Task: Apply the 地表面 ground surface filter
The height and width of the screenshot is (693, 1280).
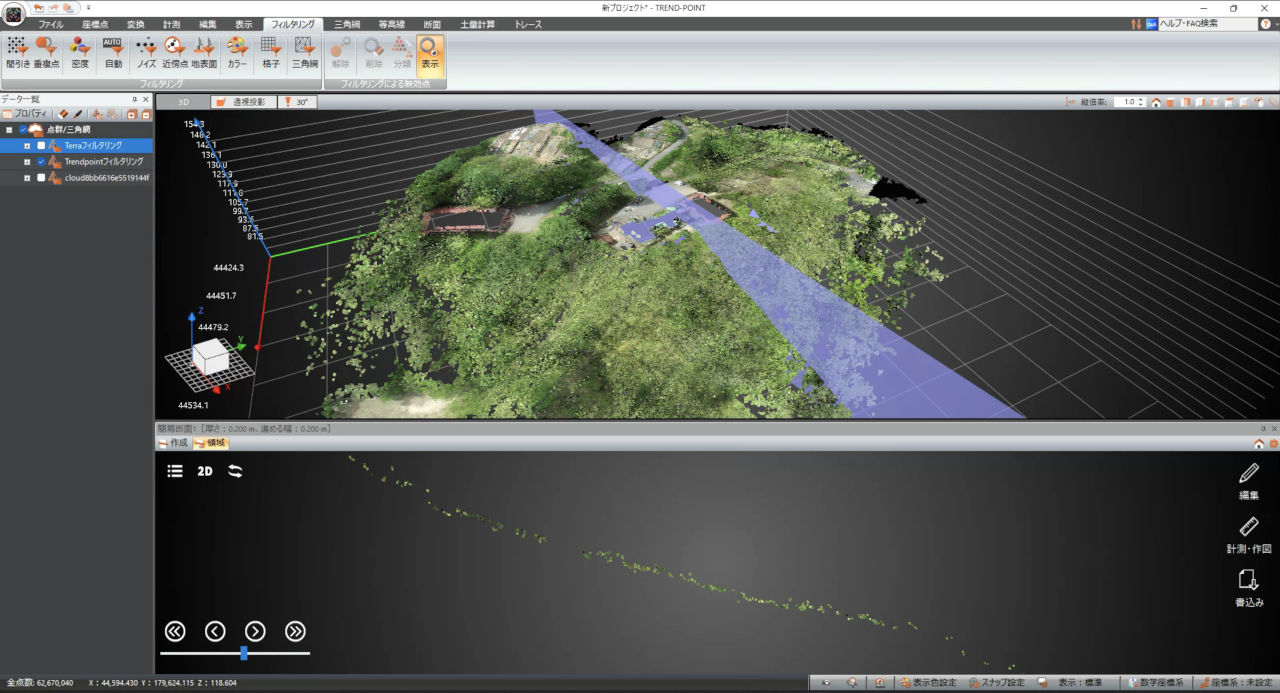Action: pyautogui.click(x=204, y=52)
